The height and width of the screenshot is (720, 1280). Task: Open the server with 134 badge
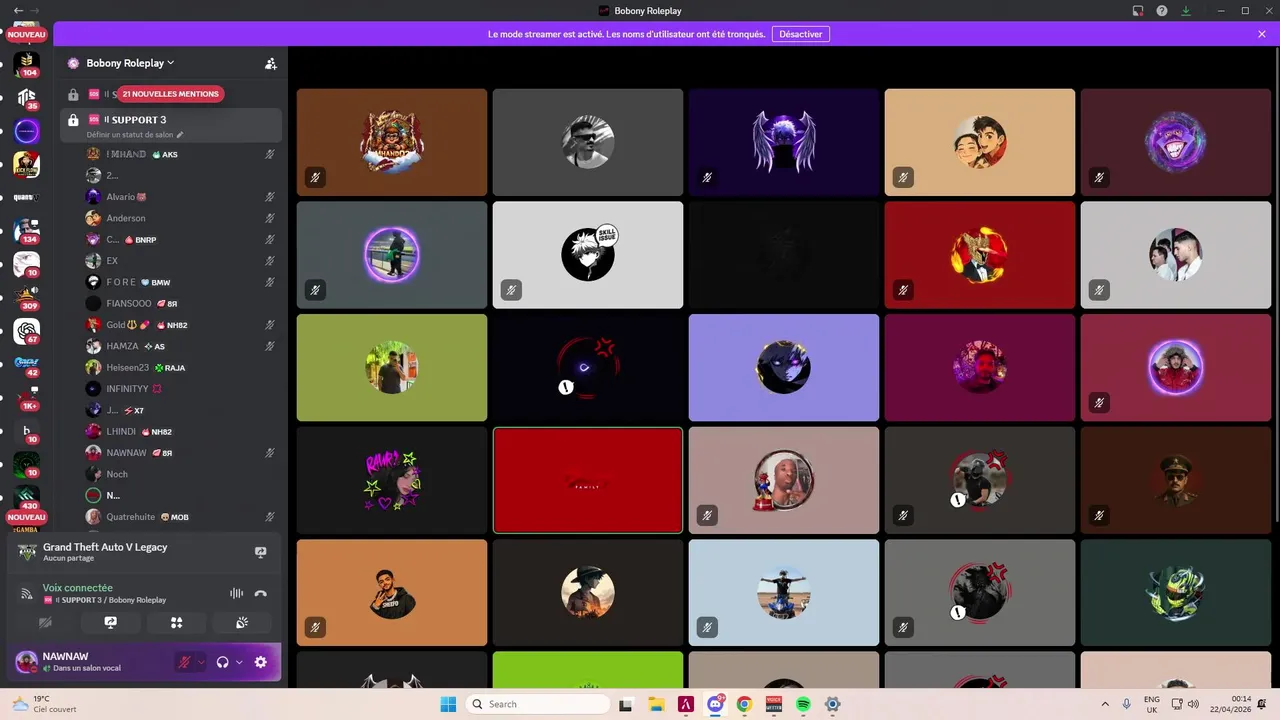[x=27, y=231]
